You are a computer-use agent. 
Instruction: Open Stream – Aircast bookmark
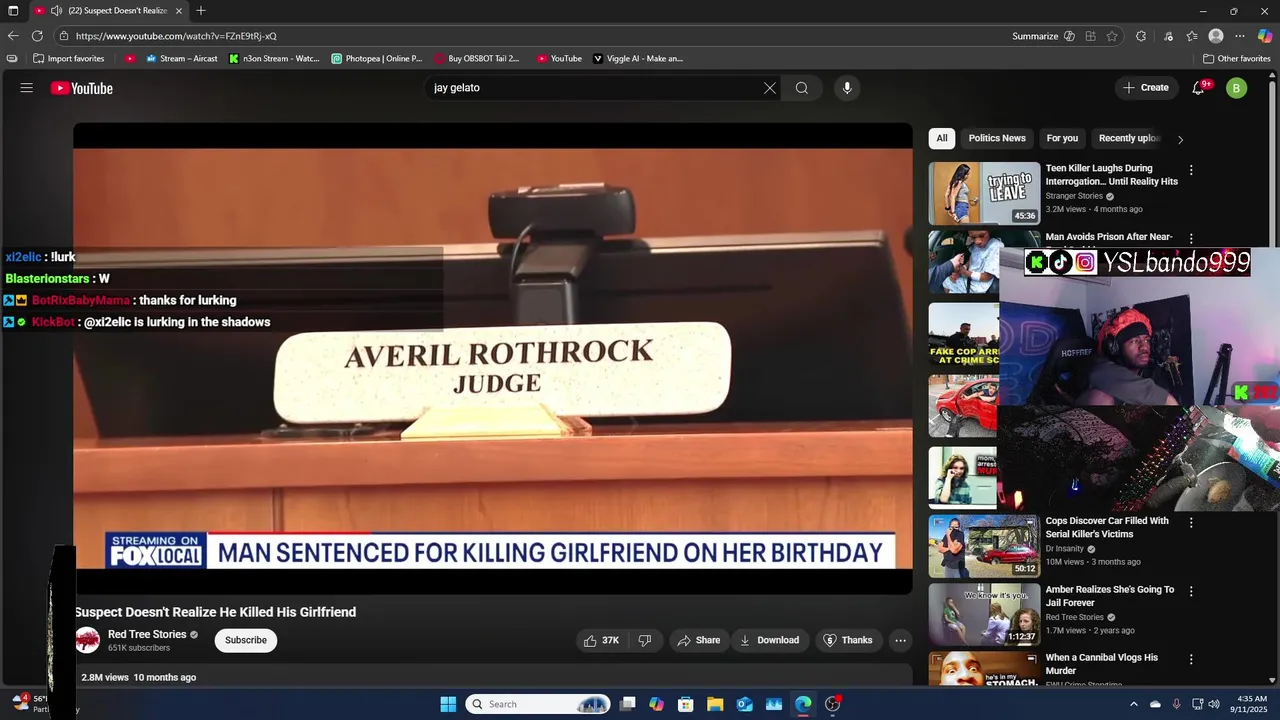[x=182, y=58]
